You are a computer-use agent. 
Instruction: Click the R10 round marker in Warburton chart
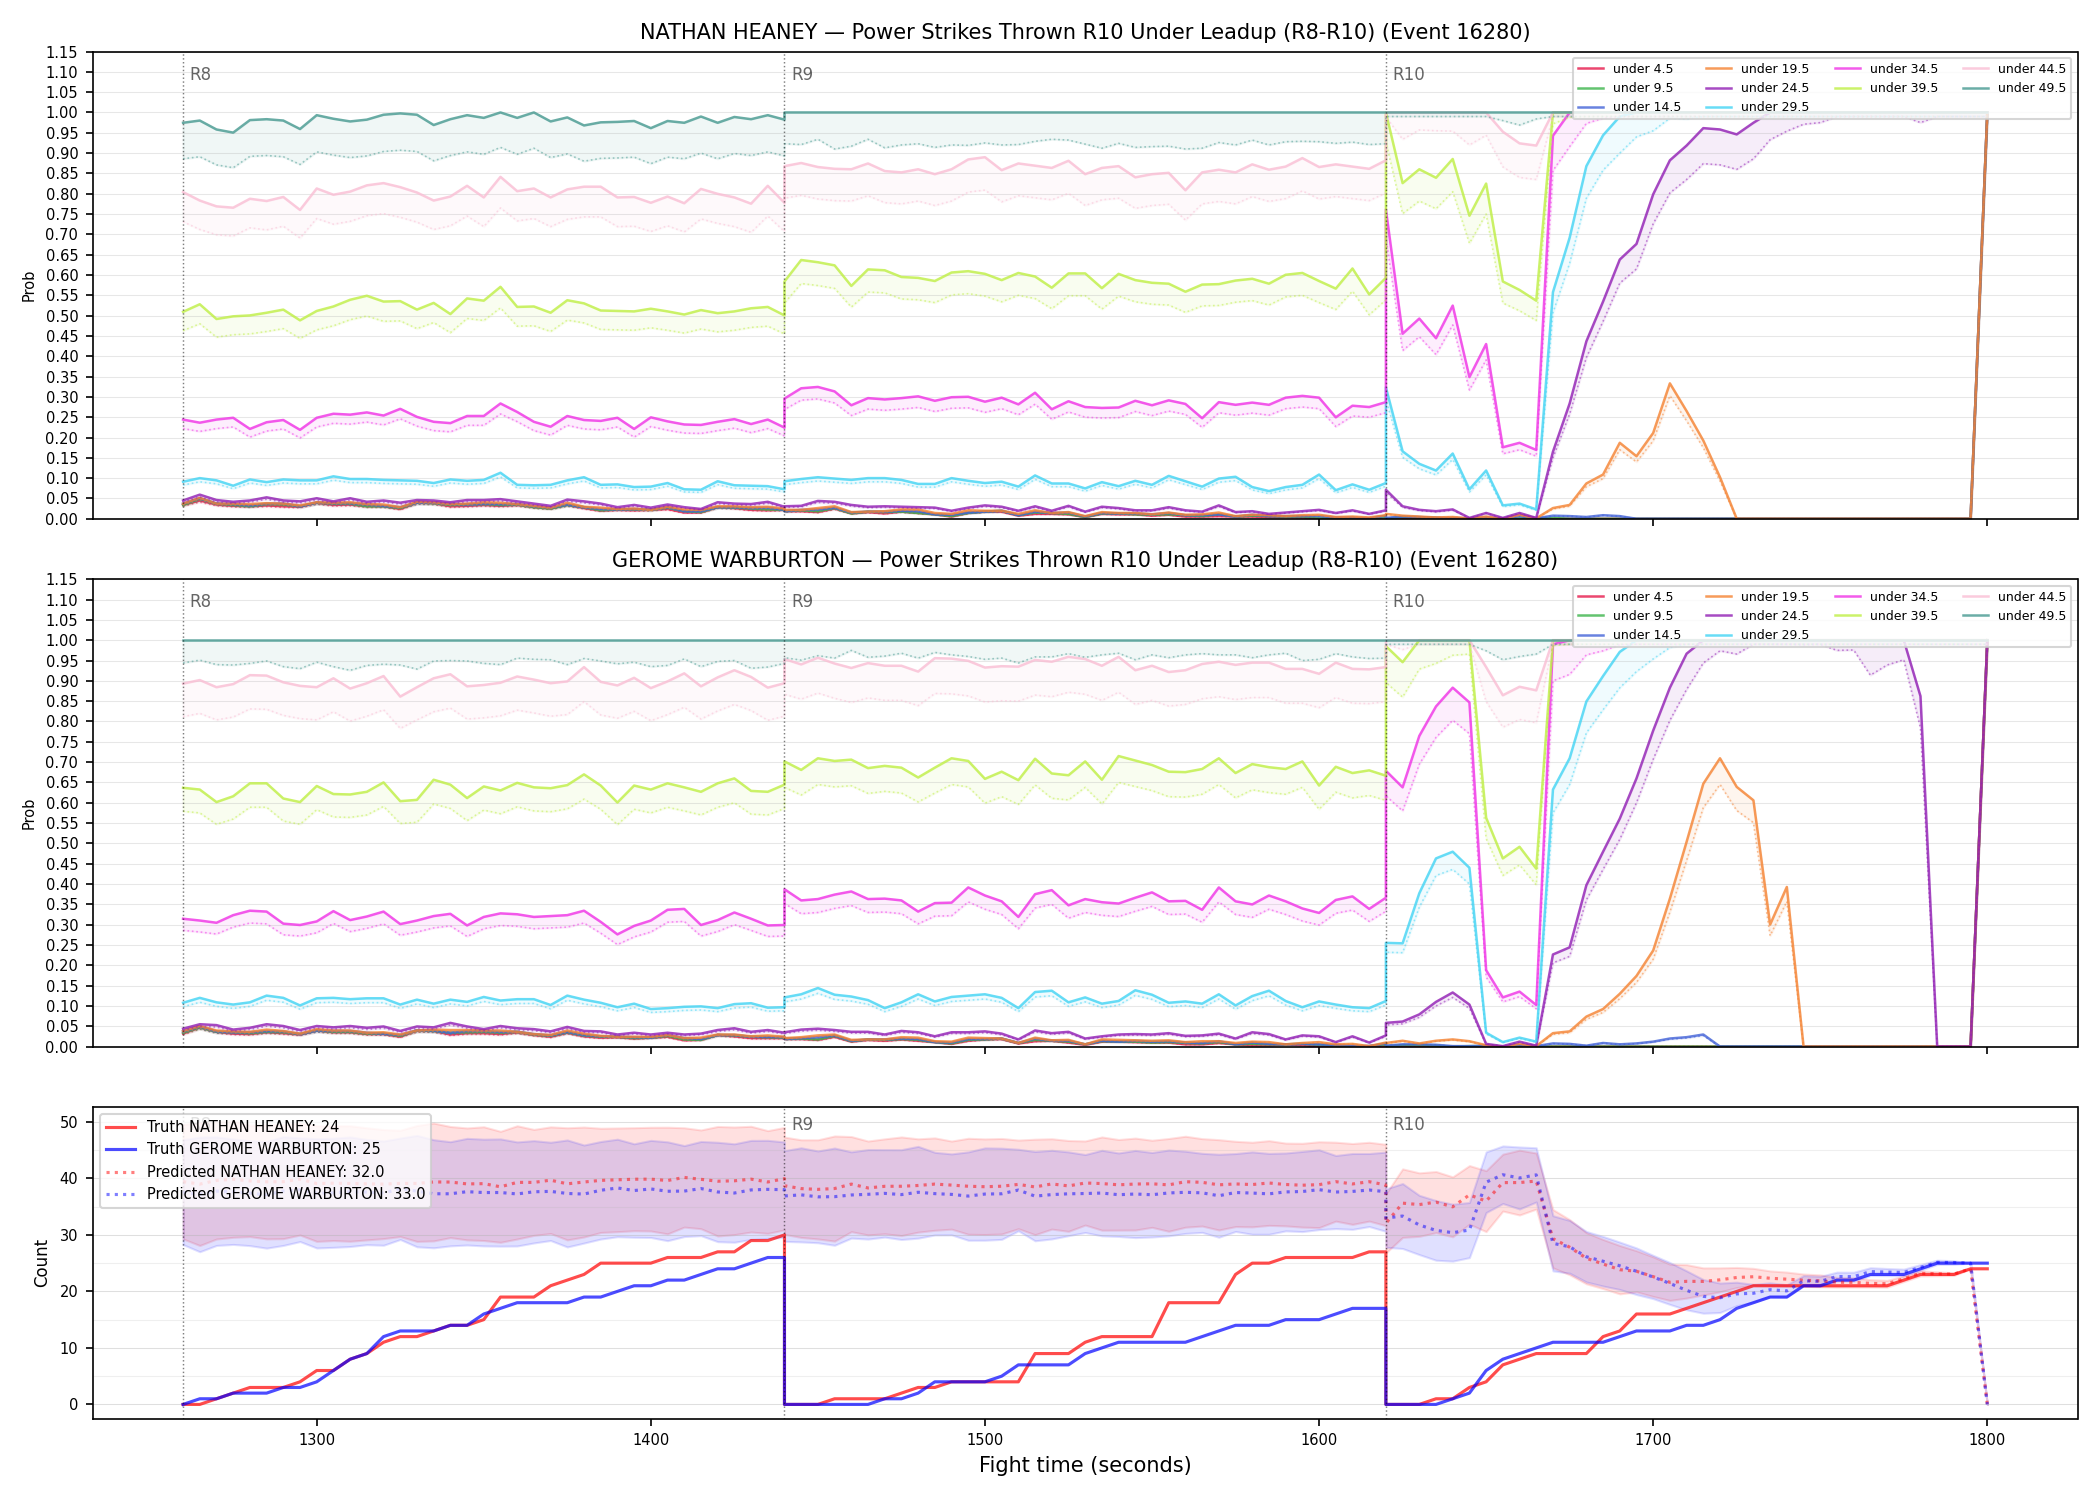pyautogui.click(x=1408, y=601)
